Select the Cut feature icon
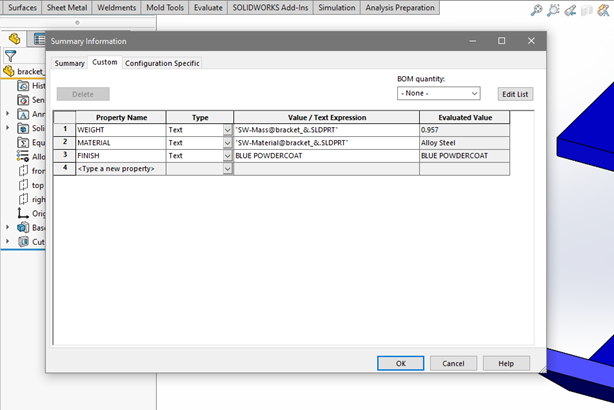The image size is (614, 410). pos(23,242)
